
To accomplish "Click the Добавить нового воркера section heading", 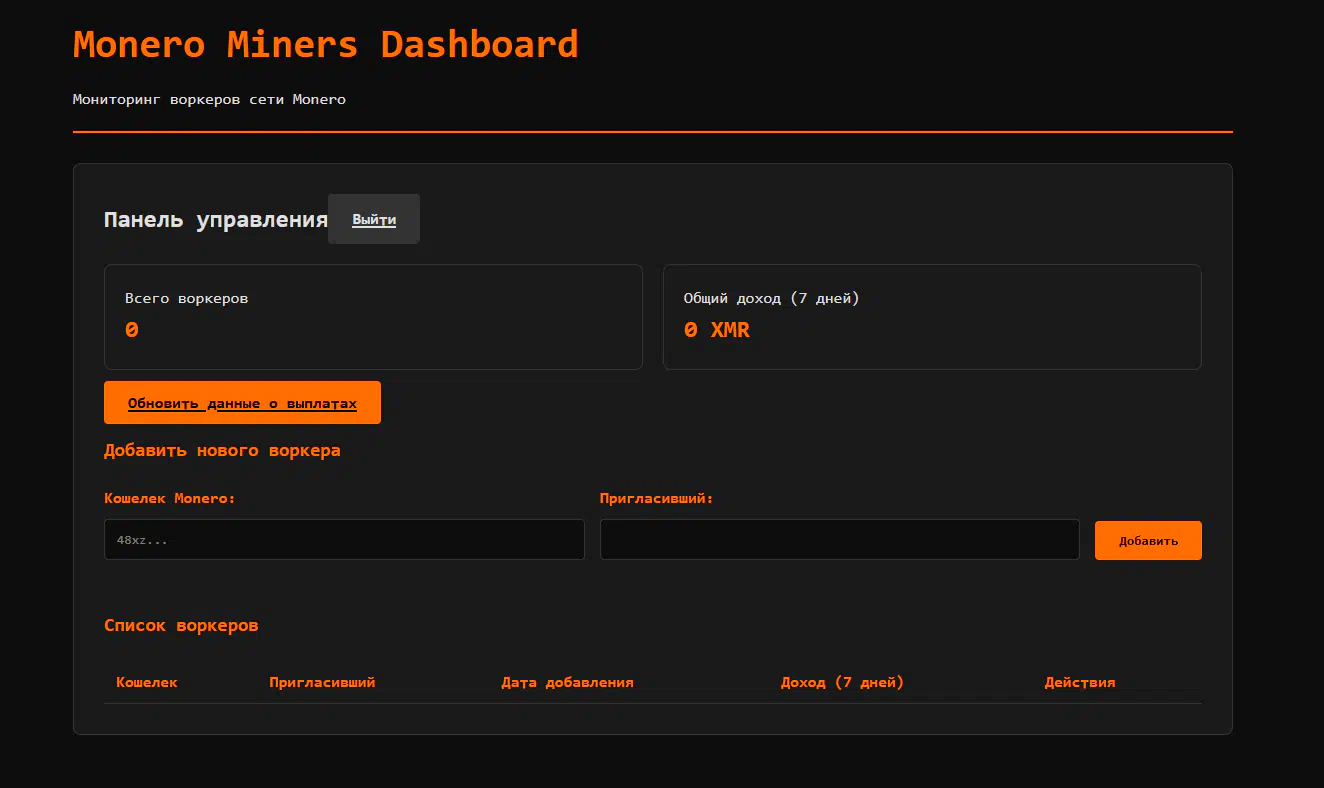I will 222,450.
